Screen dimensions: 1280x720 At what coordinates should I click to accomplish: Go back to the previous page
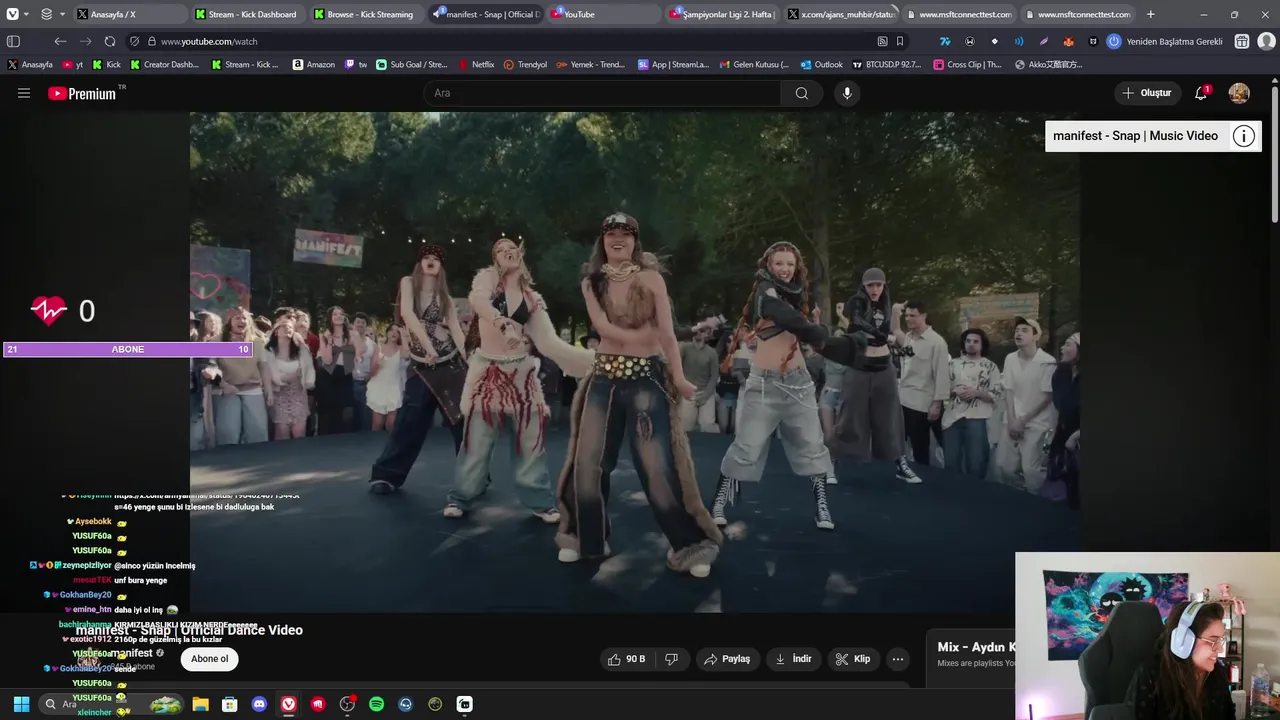pos(60,41)
